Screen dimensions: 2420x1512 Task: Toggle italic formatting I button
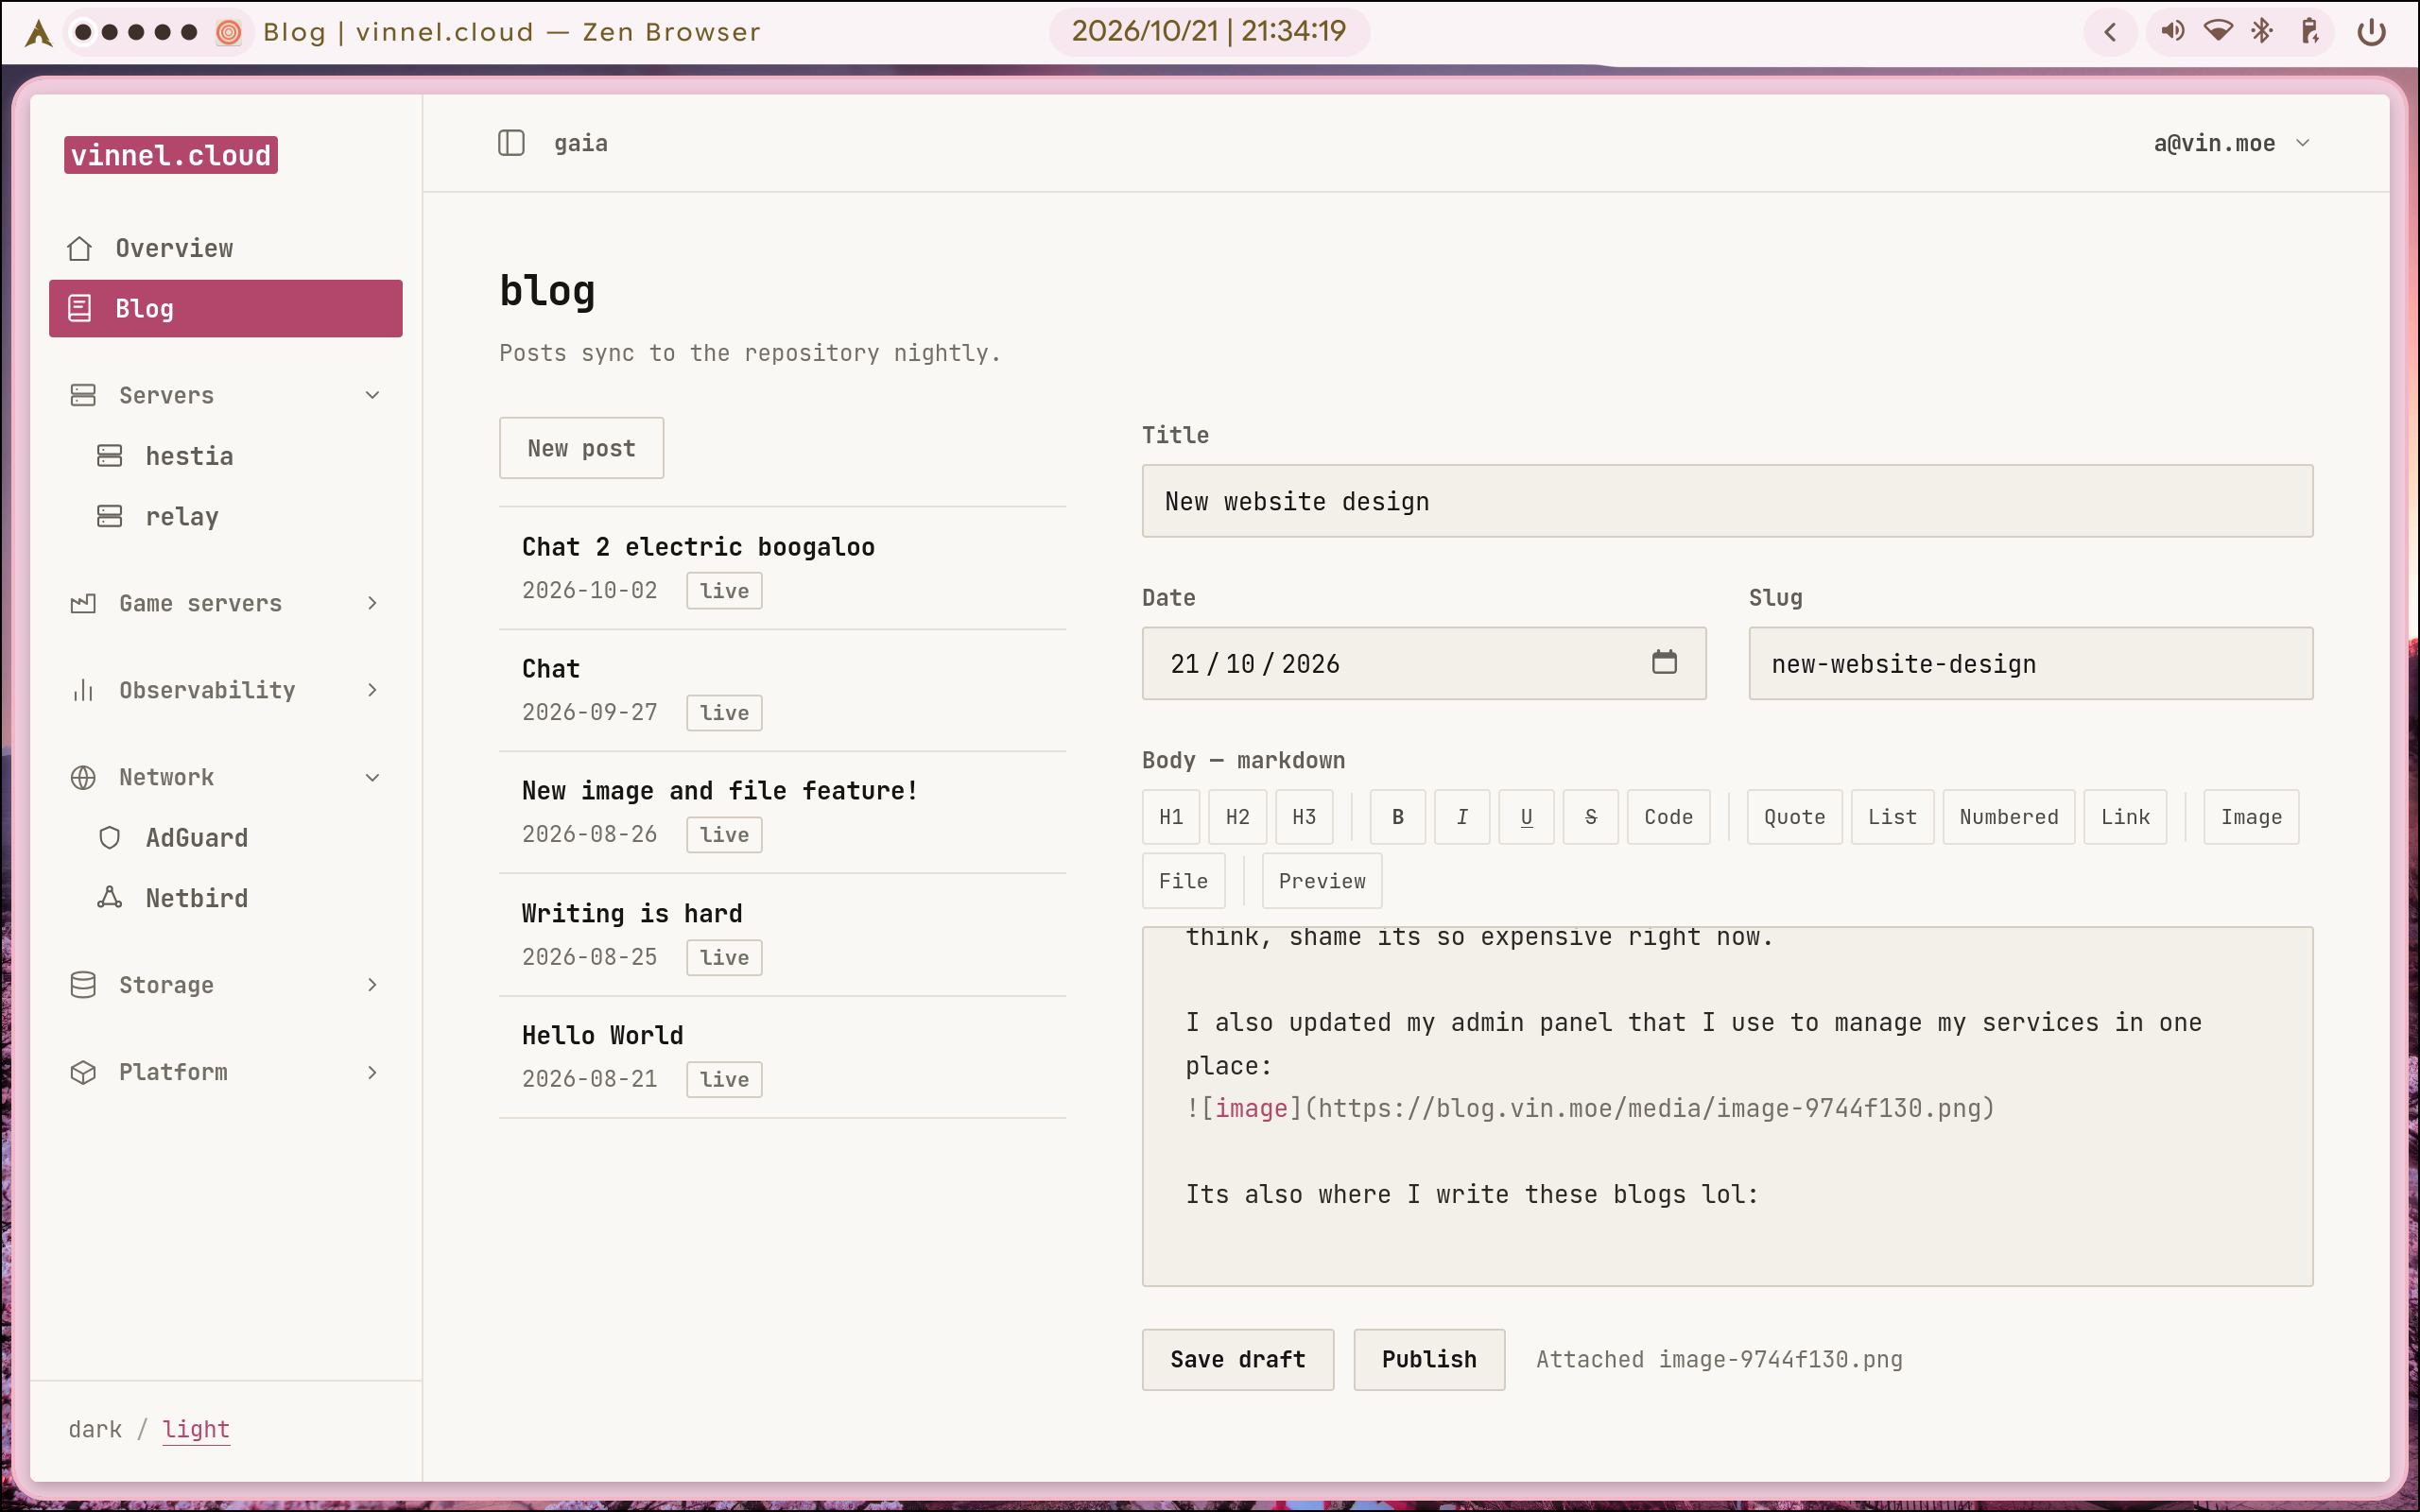1462,817
